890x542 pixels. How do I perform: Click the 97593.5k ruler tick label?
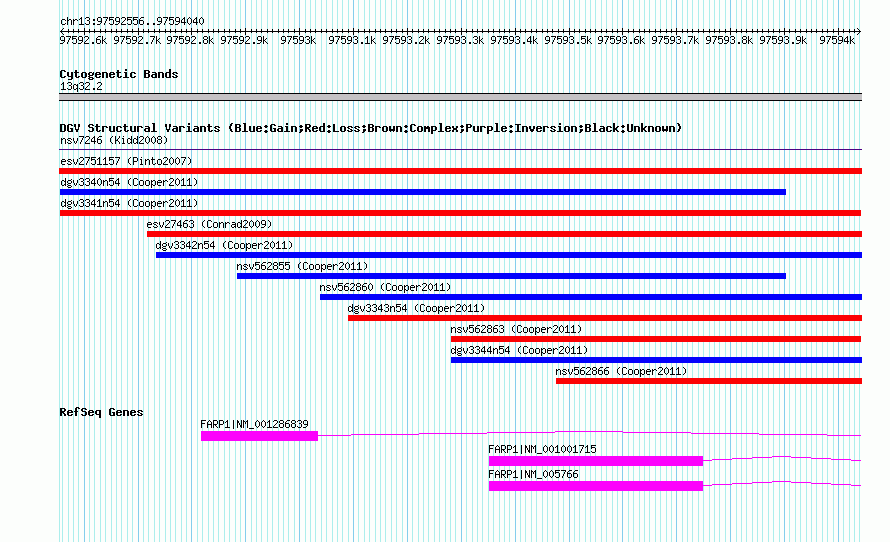[568, 40]
